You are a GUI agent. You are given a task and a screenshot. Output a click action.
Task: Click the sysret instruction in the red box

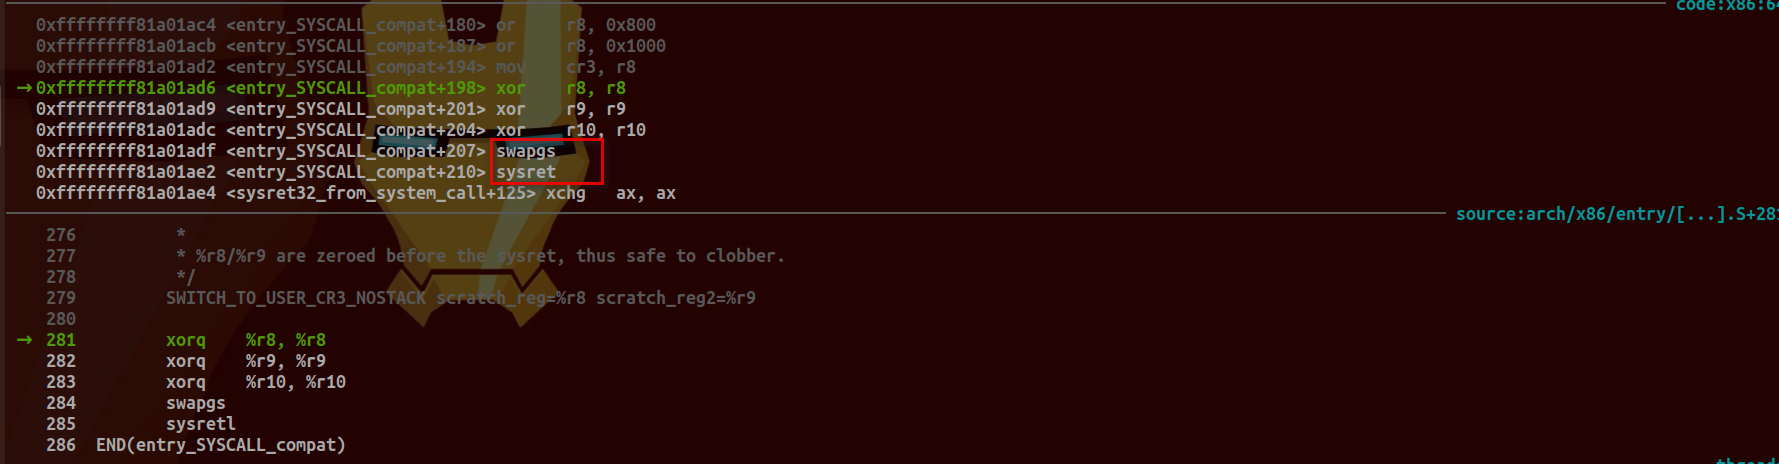(526, 172)
